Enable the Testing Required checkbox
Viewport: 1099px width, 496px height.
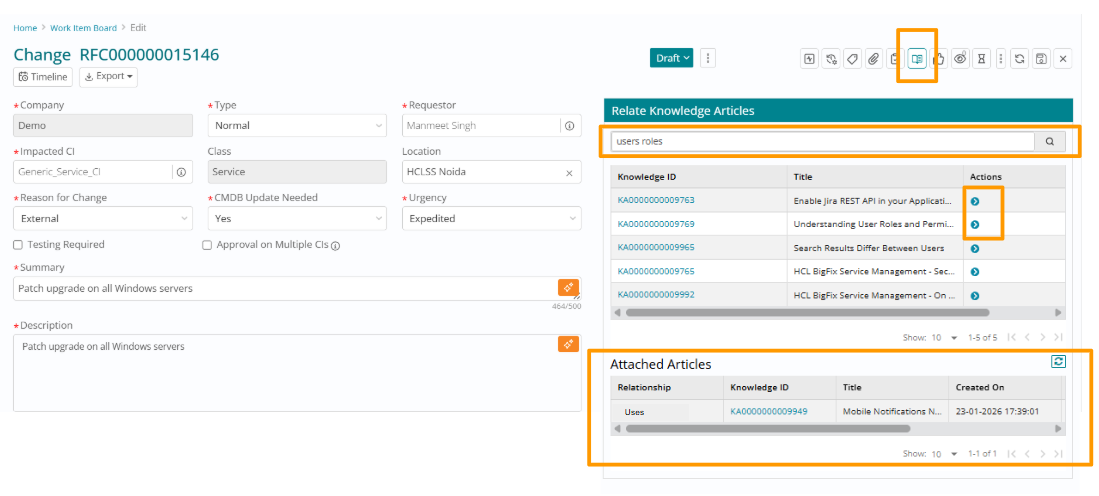pos(19,245)
